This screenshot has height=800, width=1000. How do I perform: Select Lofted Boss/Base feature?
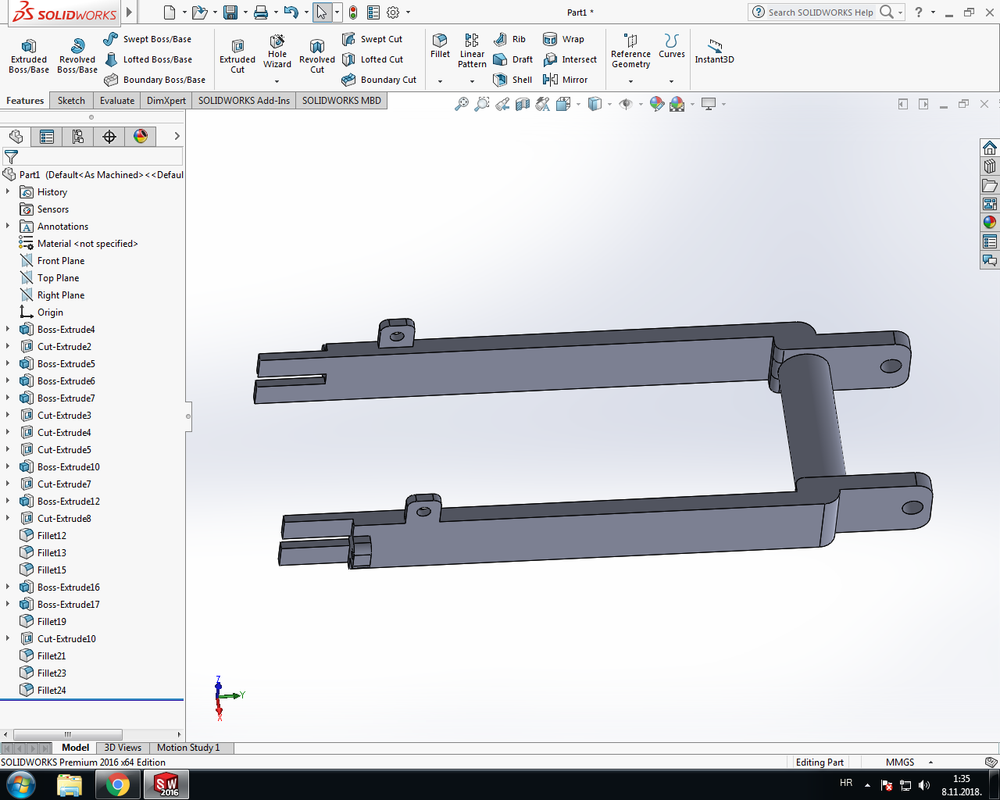(148, 59)
